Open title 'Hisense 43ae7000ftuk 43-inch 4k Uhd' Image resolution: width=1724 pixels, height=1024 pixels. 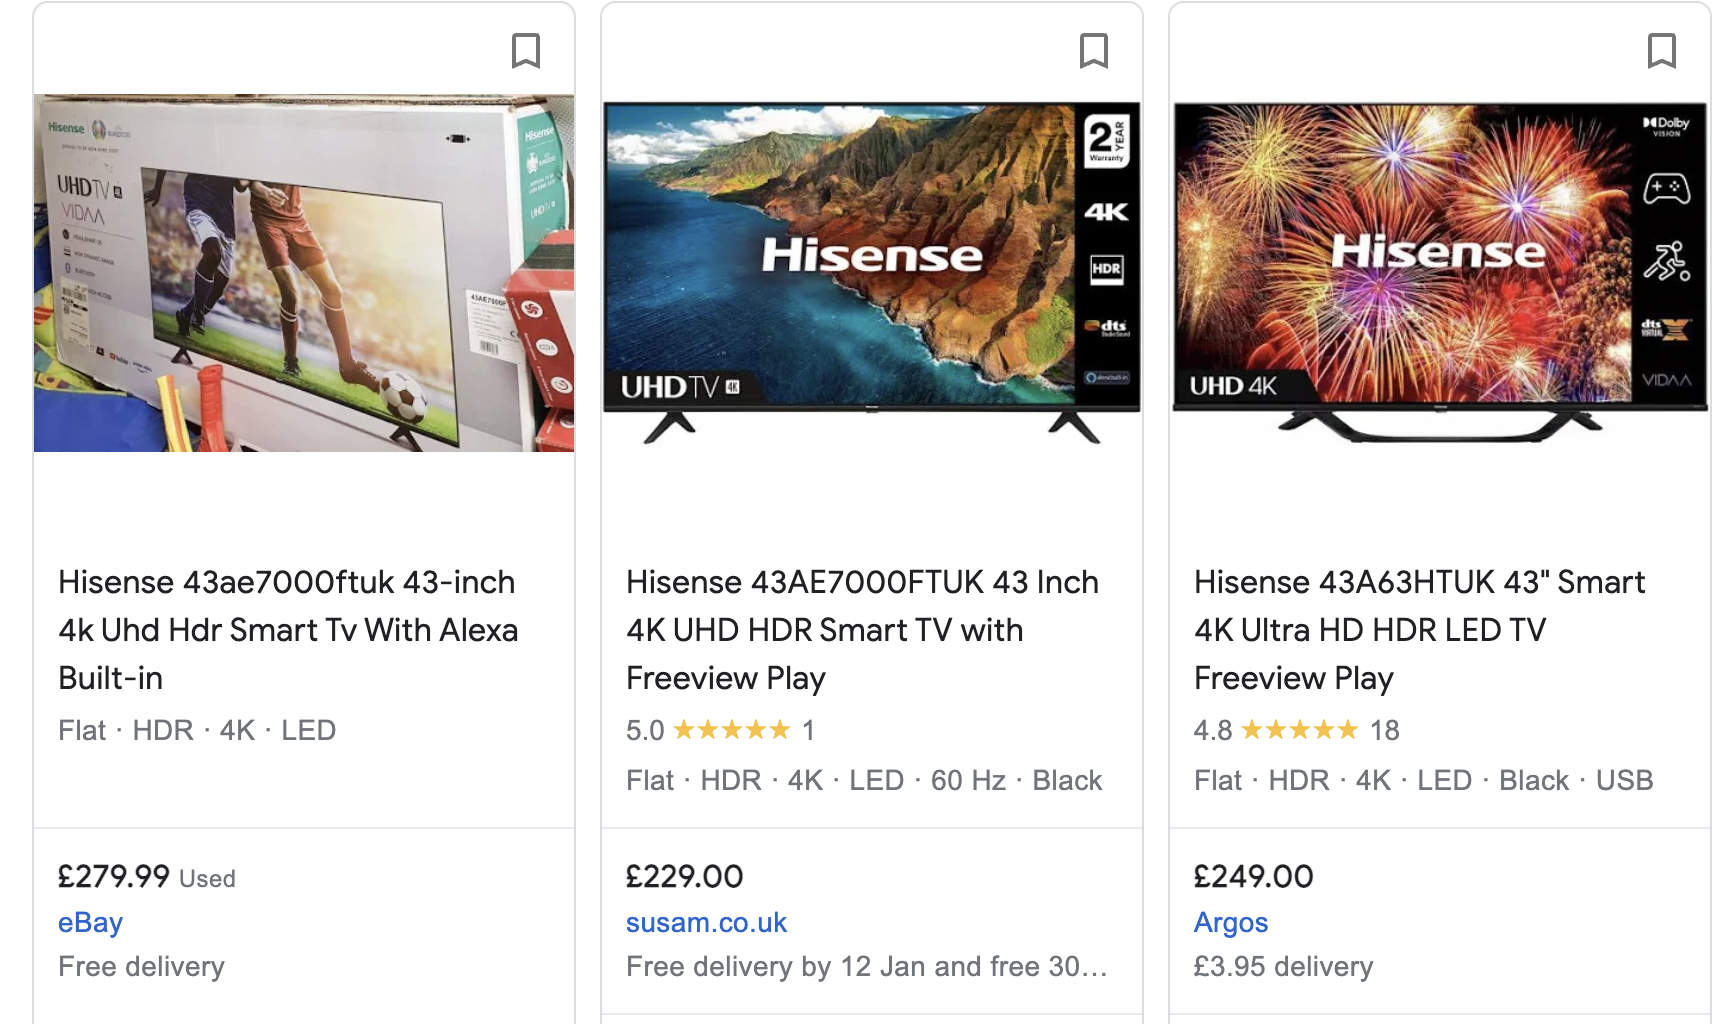pos(288,630)
